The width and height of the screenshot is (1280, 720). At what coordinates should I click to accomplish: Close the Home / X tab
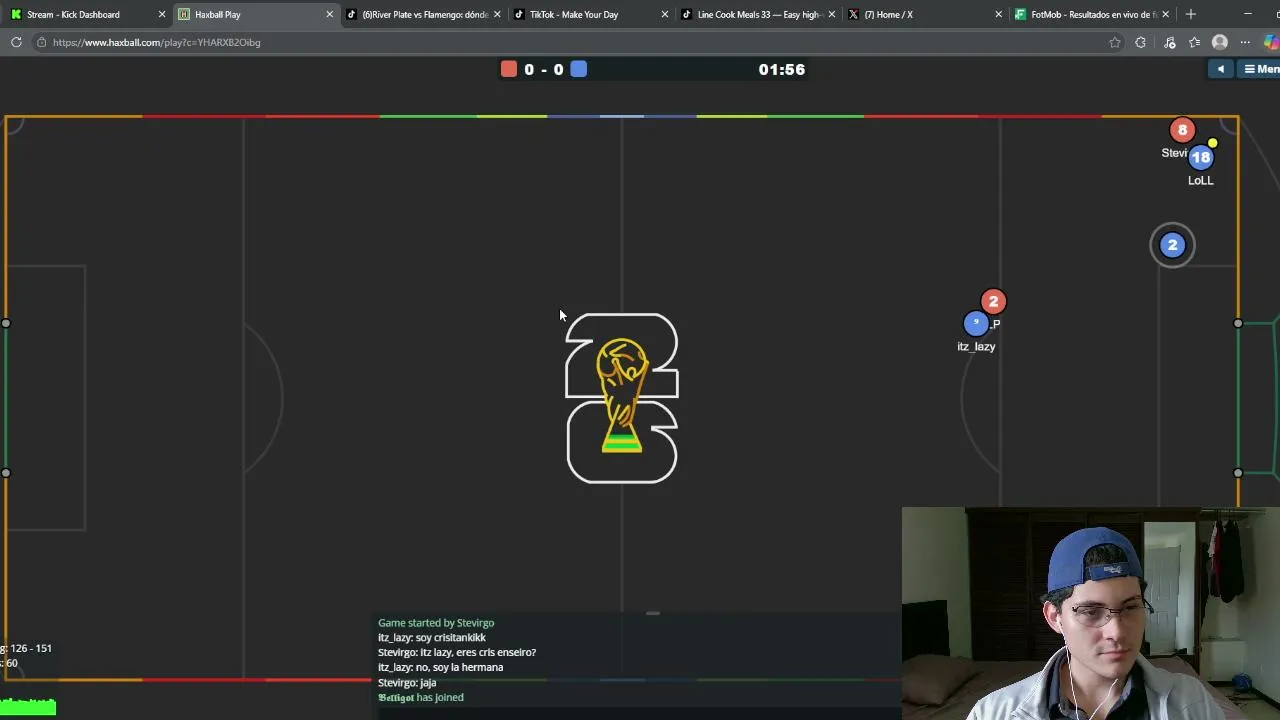(998, 14)
